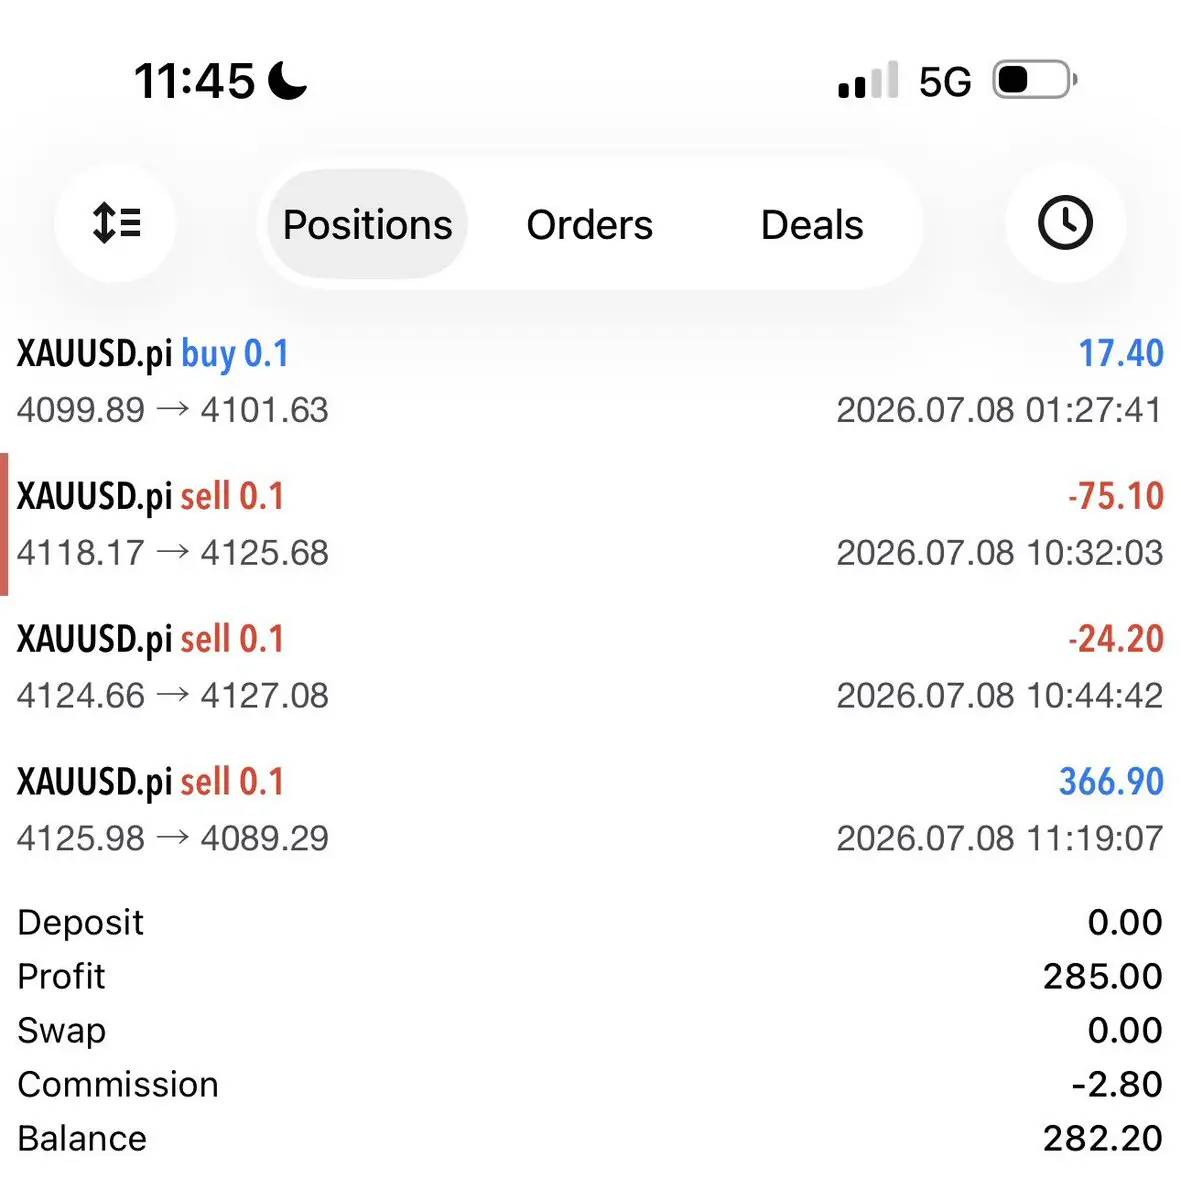Tap the cellular signal bars
1181x1200 pixels.
pos(868,81)
